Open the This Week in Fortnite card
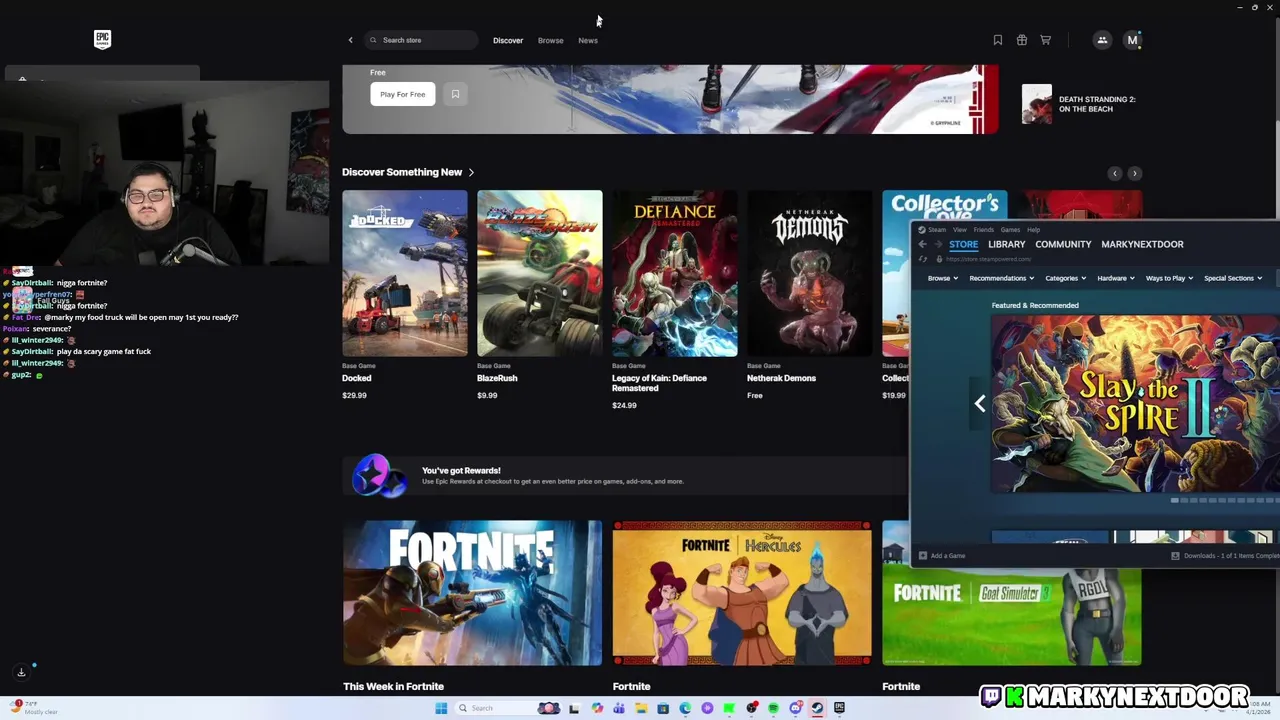The width and height of the screenshot is (1280, 720). pyautogui.click(x=472, y=592)
